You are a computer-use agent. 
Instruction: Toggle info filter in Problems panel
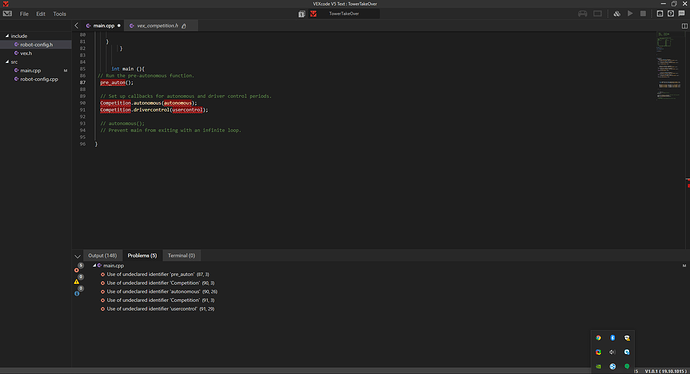click(x=77, y=293)
